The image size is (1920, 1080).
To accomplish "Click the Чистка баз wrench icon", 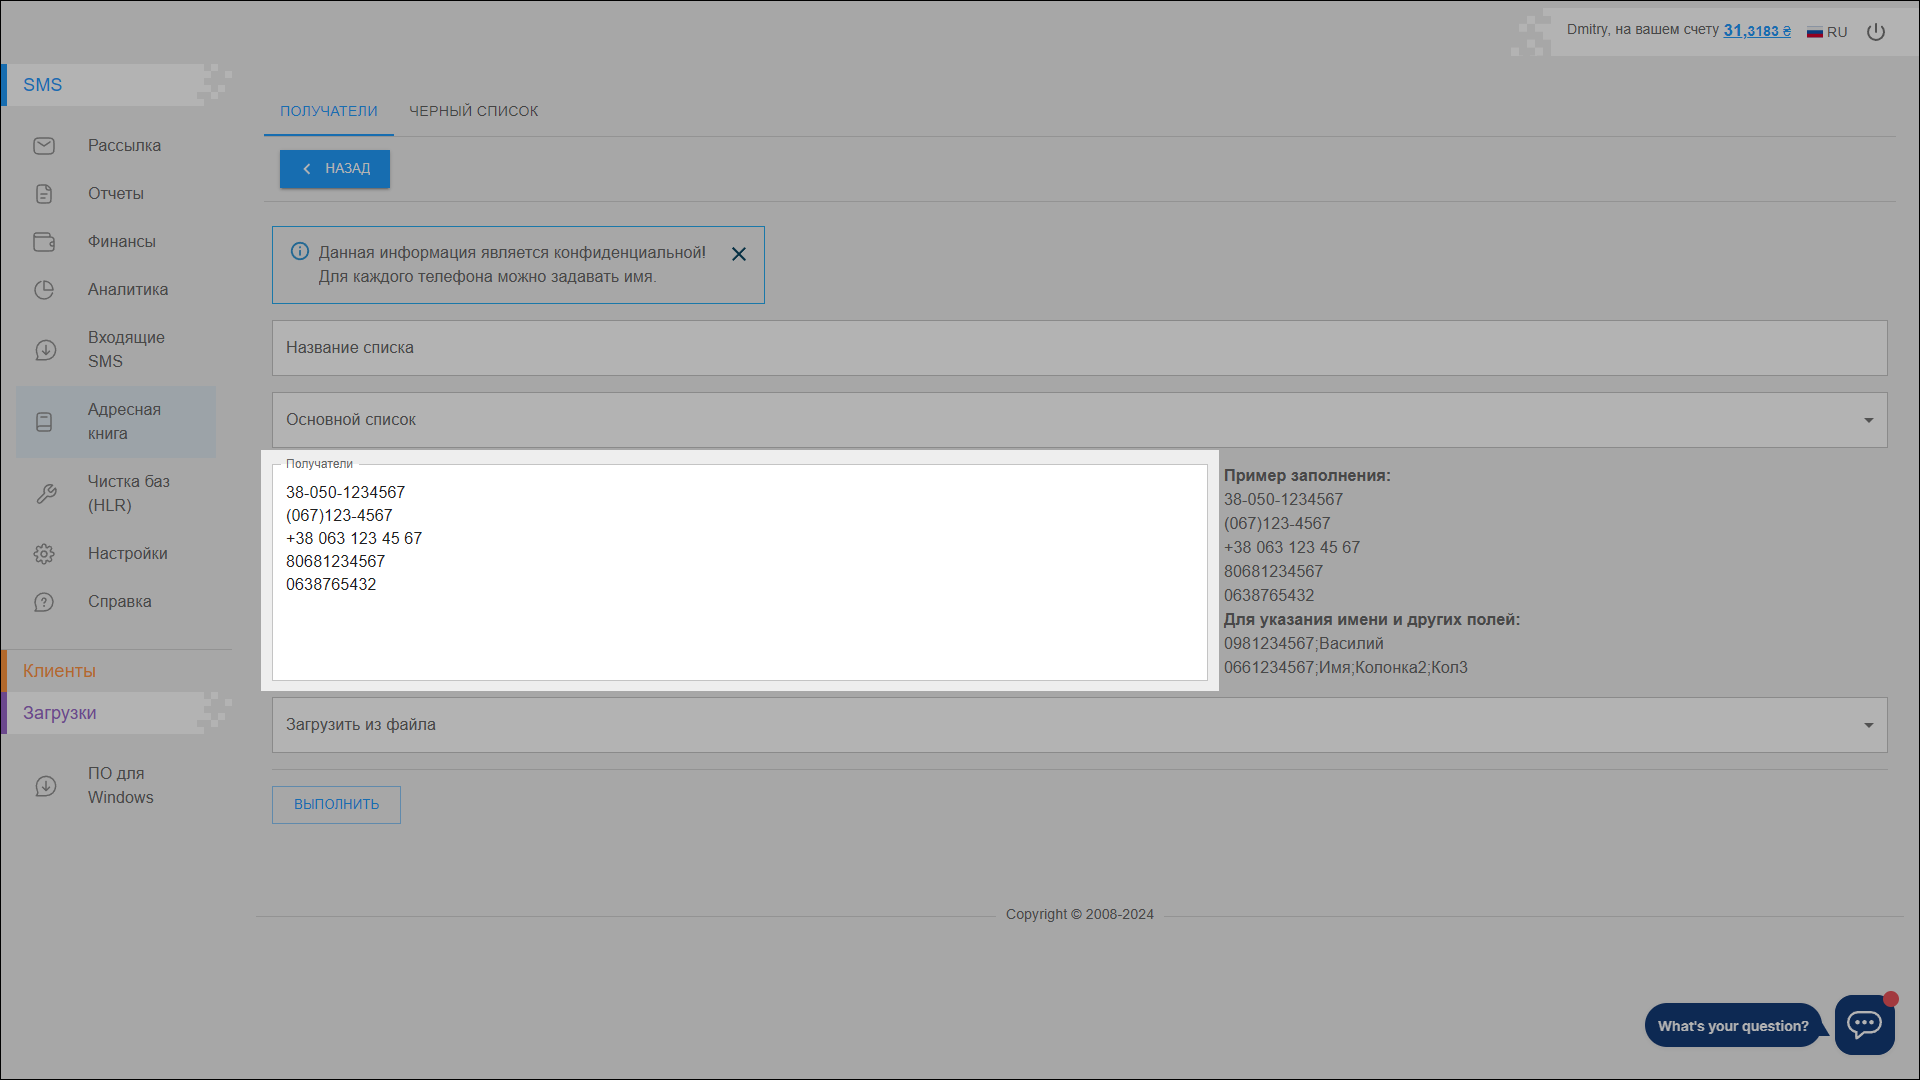I will click(x=46, y=494).
